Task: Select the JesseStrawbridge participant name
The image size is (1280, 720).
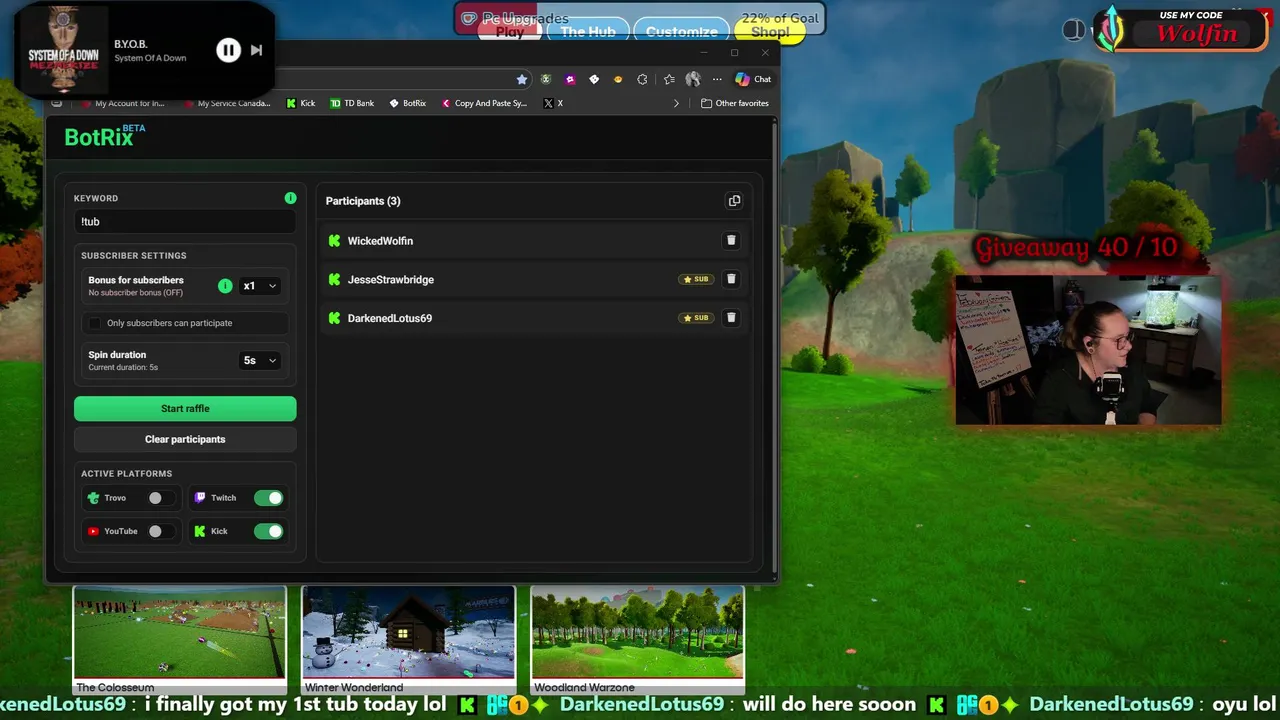Action: (x=391, y=279)
